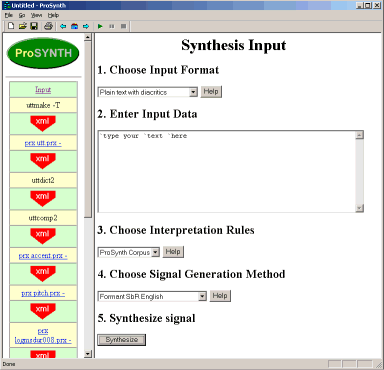Create a new document from the toolbar
The height and width of the screenshot is (370, 384).
click(x=11, y=26)
